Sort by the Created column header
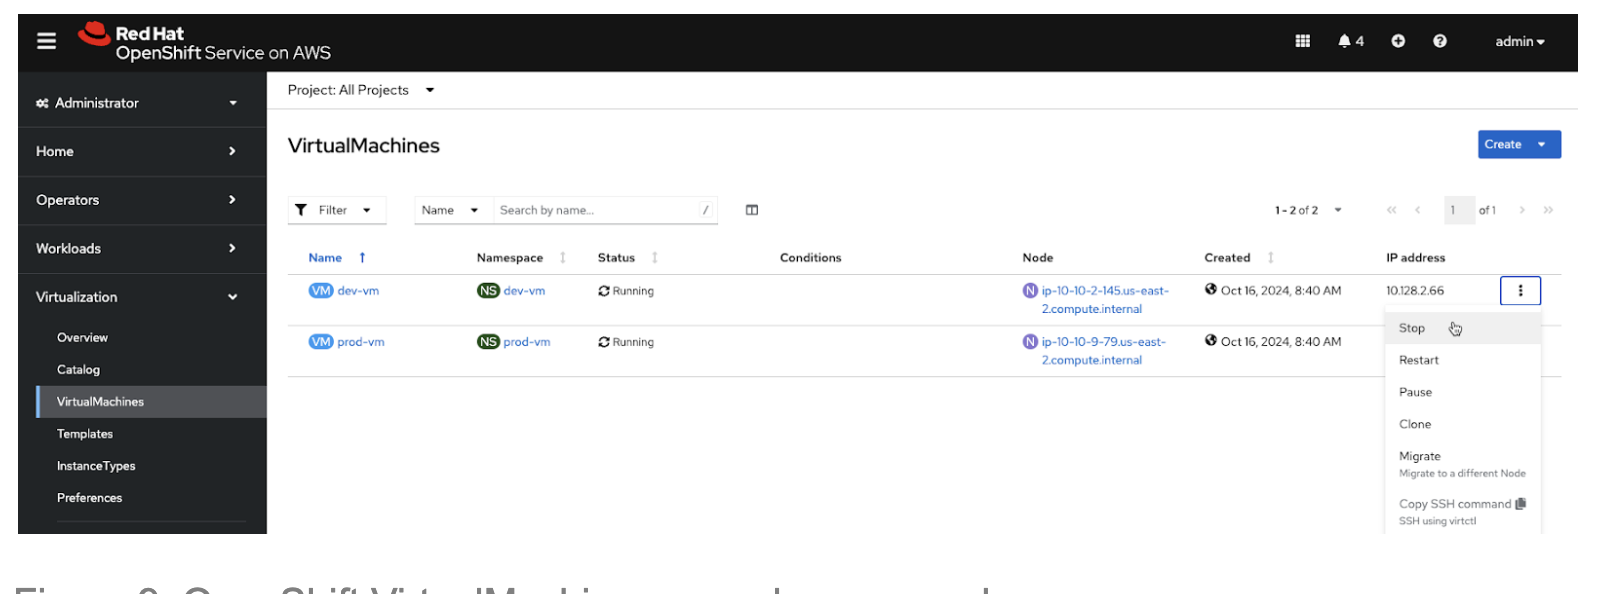The width and height of the screenshot is (1620, 594). (1239, 258)
